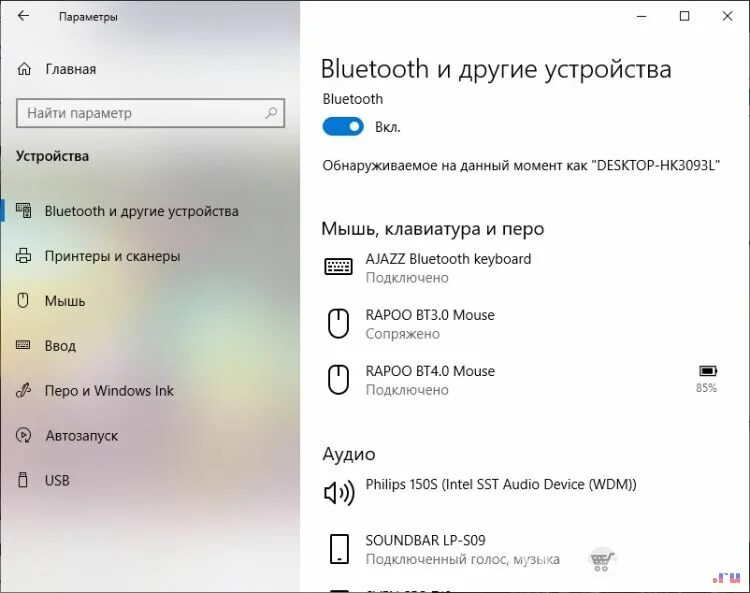Click the mouse icon in sidebar

click(x=23, y=300)
